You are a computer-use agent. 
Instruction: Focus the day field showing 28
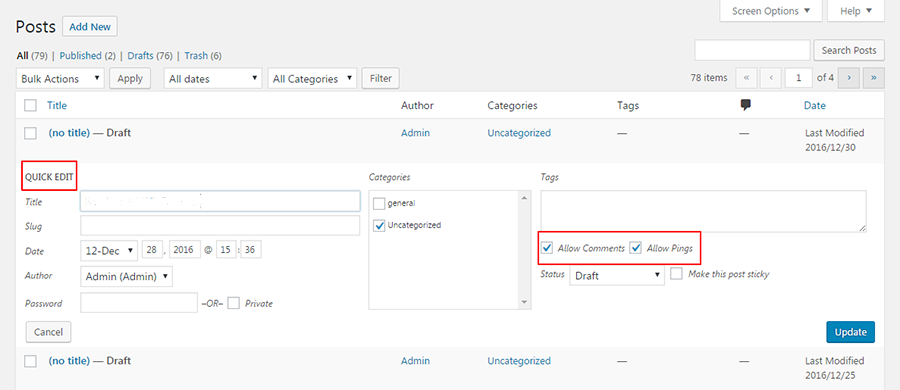click(153, 250)
